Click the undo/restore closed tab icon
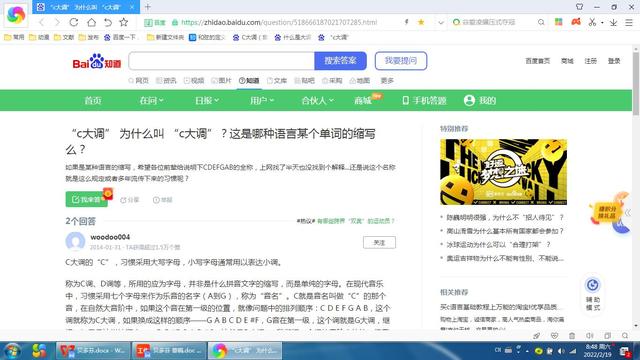Image resolution: width=640 pixels, height=360 pixels. point(108,22)
